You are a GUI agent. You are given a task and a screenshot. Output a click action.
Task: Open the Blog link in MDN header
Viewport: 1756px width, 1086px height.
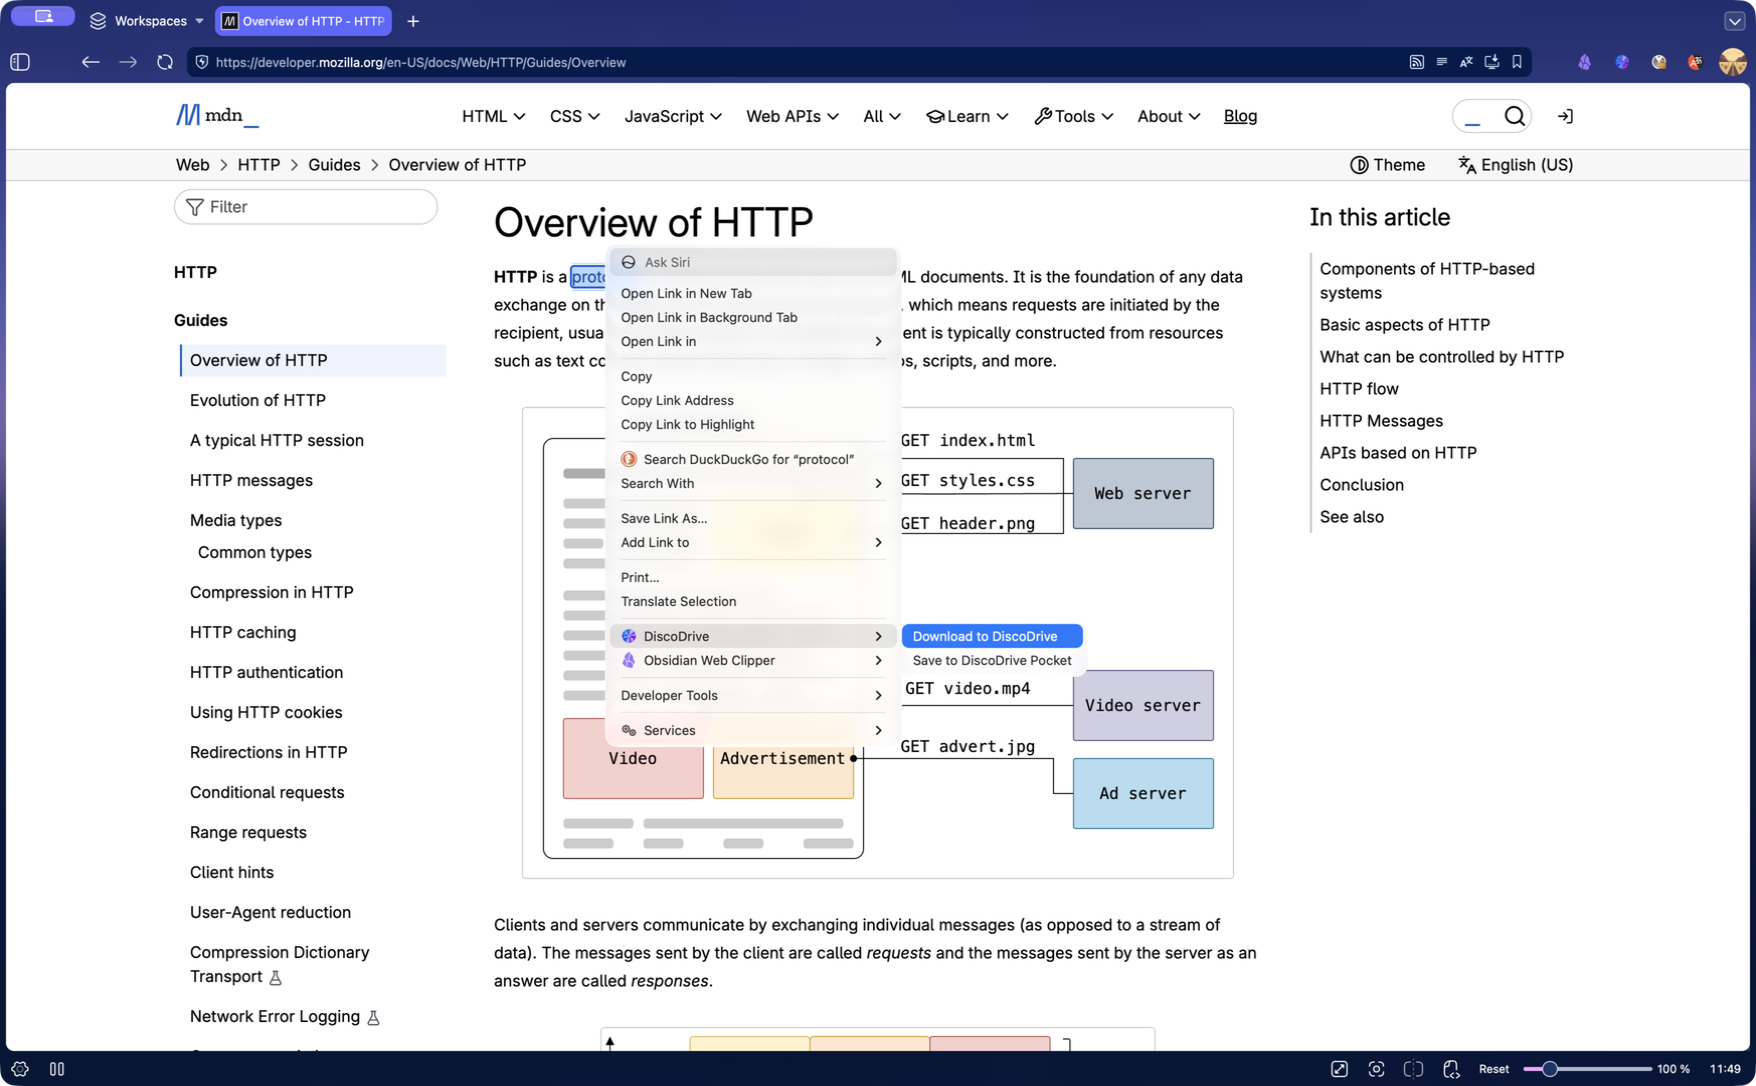tap(1240, 116)
